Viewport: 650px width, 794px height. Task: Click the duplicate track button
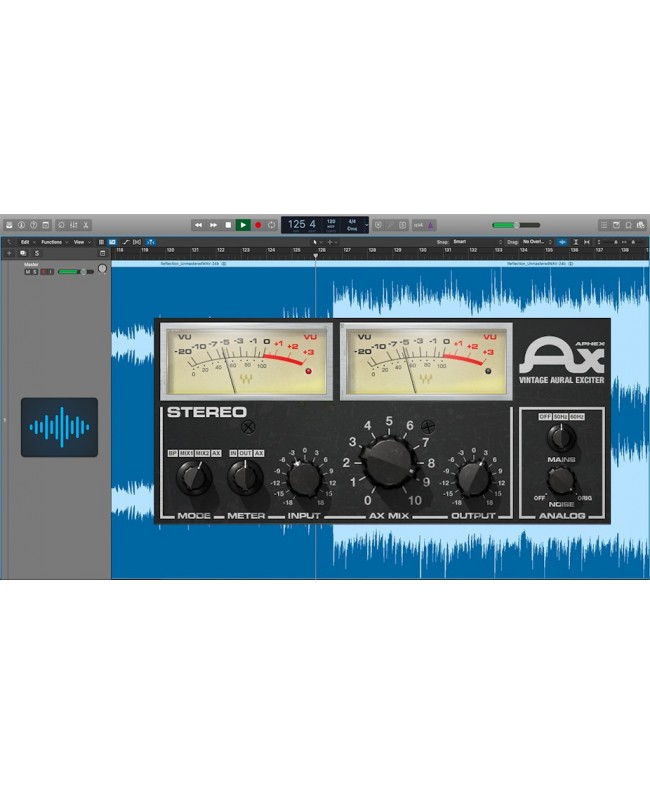click(x=23, y=253)
